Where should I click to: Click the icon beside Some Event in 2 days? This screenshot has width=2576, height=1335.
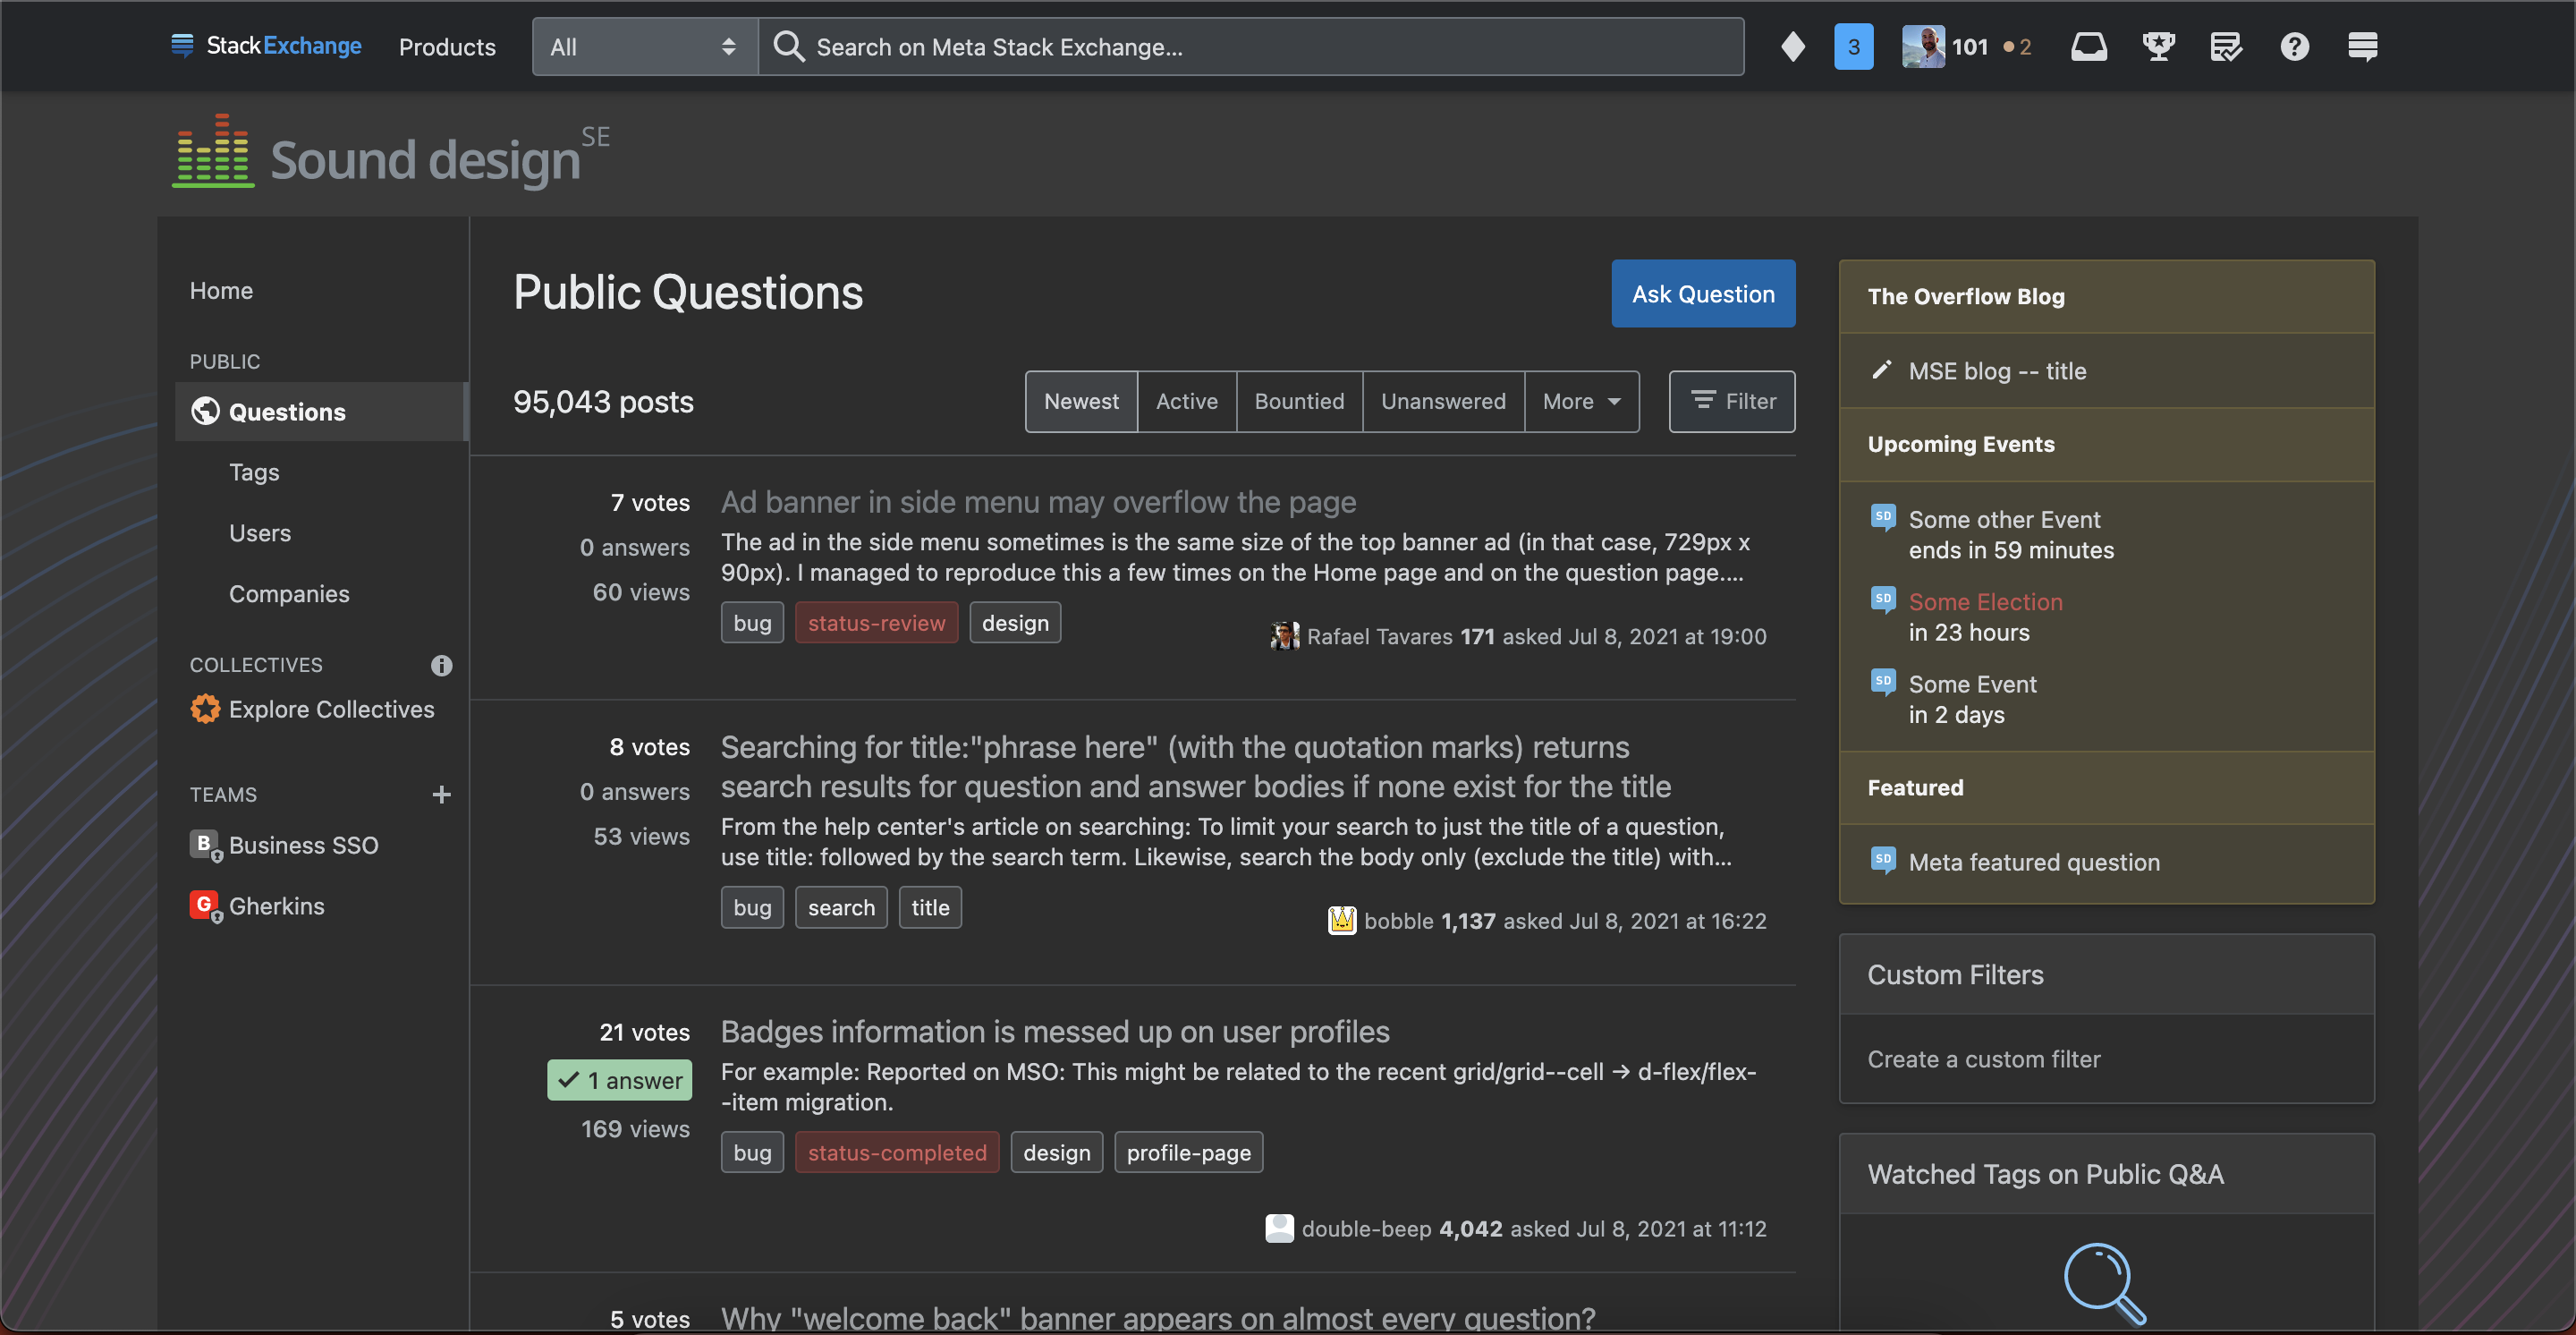[x=1883, y=682]
